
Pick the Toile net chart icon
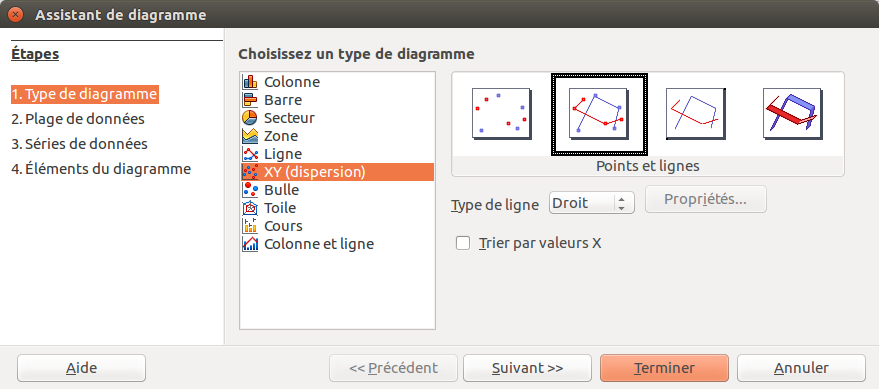click(249, 207)
